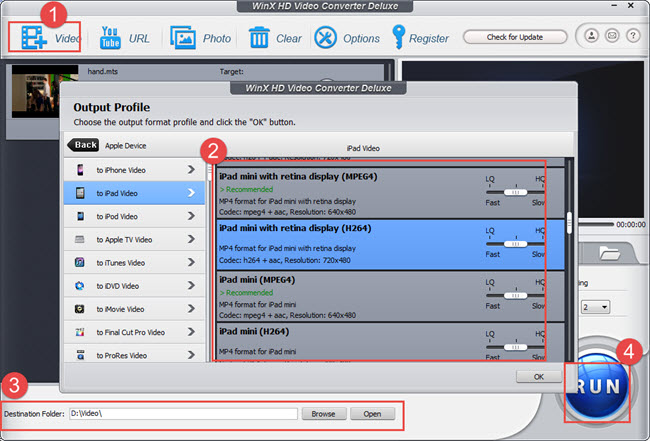This screenshot has width=650, height=441.
Task: Expand the to iMovie Video arrow
Action: (x=191, y=309)
